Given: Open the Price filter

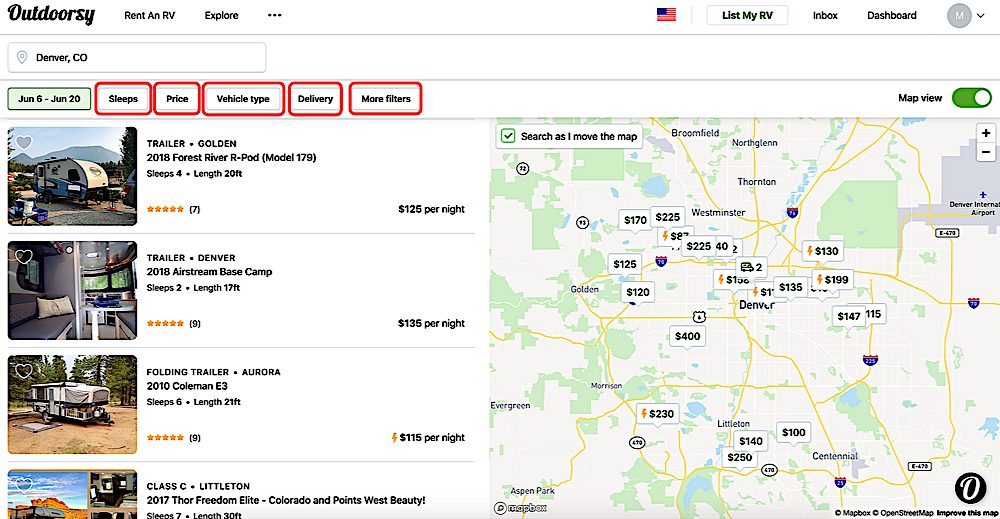Looking at the screenshot, I should [x=177, y=99].
